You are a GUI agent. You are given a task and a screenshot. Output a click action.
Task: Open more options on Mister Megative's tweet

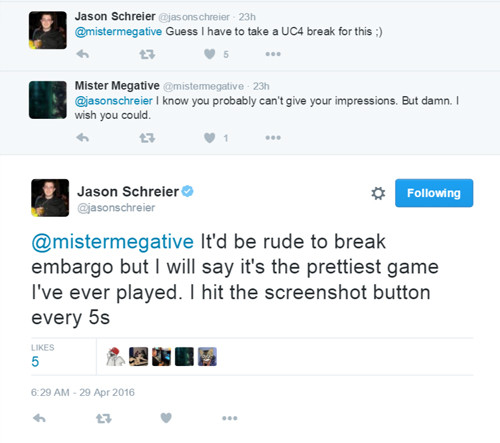[273, 138]
